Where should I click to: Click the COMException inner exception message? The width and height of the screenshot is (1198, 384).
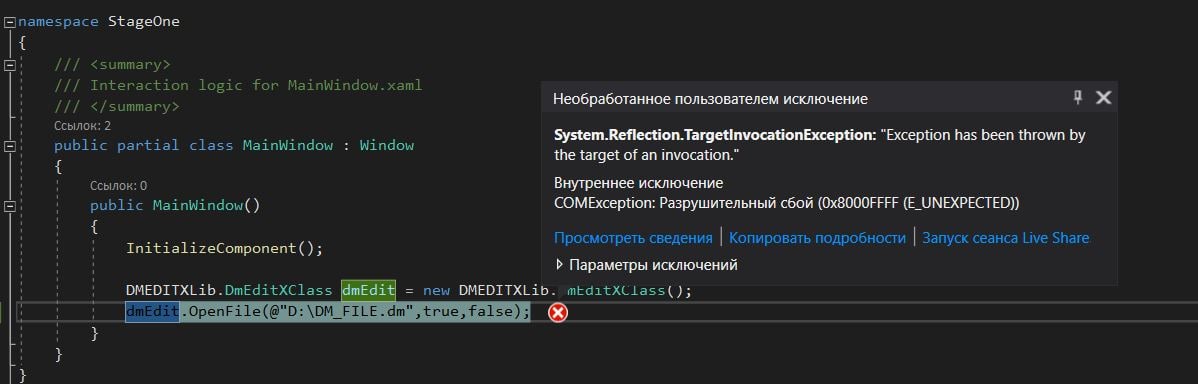click(x=786, y=203)
